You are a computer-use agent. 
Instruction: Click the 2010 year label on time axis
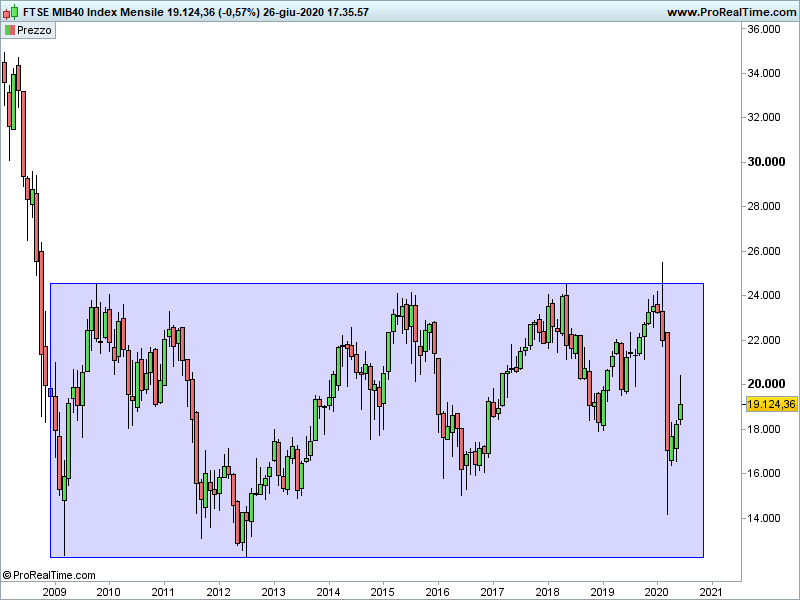click(108, 592)
